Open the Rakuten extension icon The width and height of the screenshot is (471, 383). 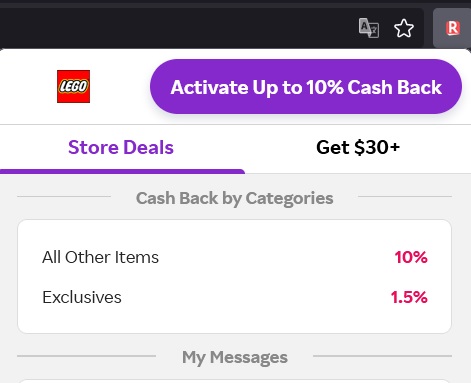point(453,28)
